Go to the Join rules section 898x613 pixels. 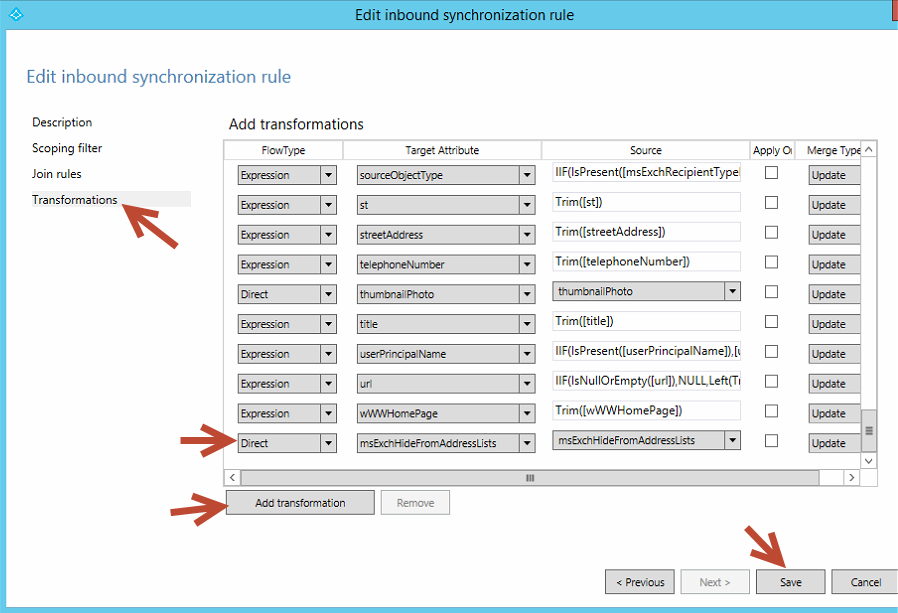click(57, 174)
